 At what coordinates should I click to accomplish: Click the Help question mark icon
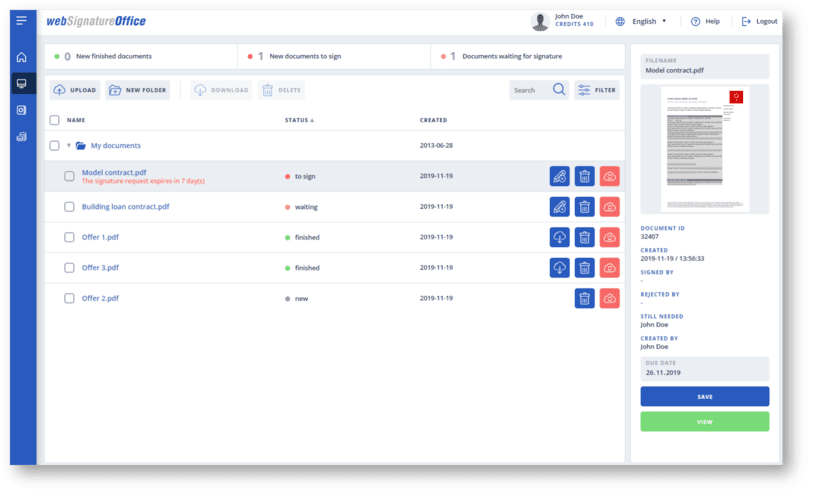coord(697,21)
